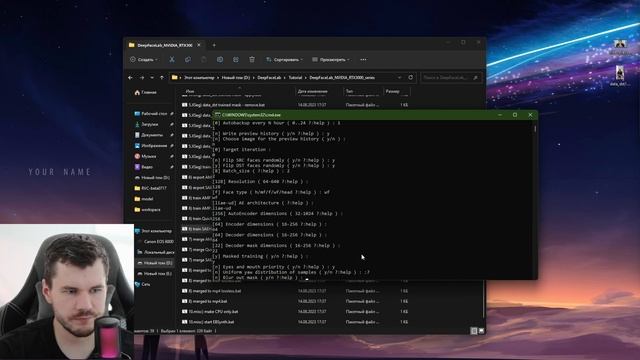Screen dimensions: 640x360
Task: Click the Delete trash icon in Explorer toolbar
Action: tap(252, 60)
